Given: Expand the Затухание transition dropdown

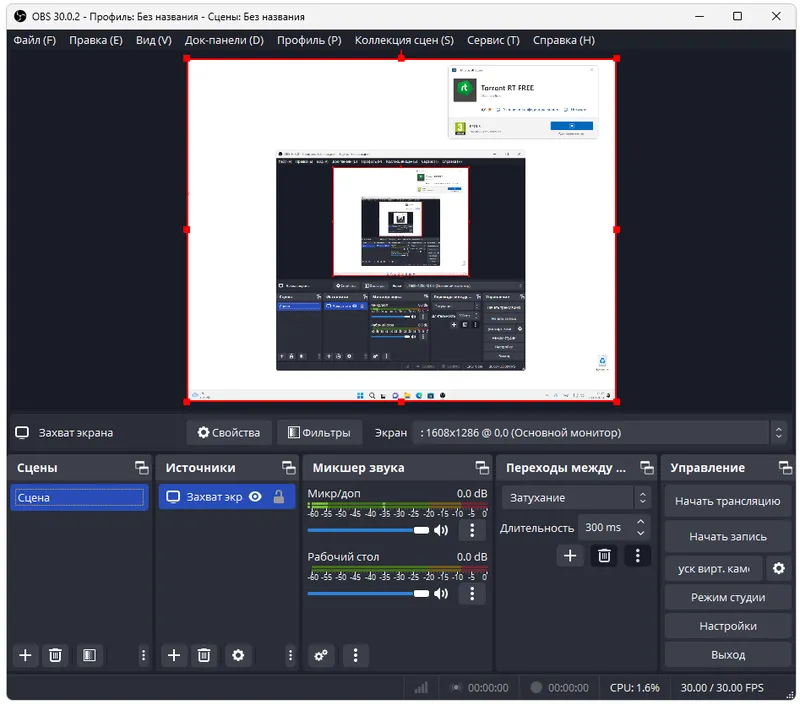Looking at the screenshot, I should [x=577, y=498].
